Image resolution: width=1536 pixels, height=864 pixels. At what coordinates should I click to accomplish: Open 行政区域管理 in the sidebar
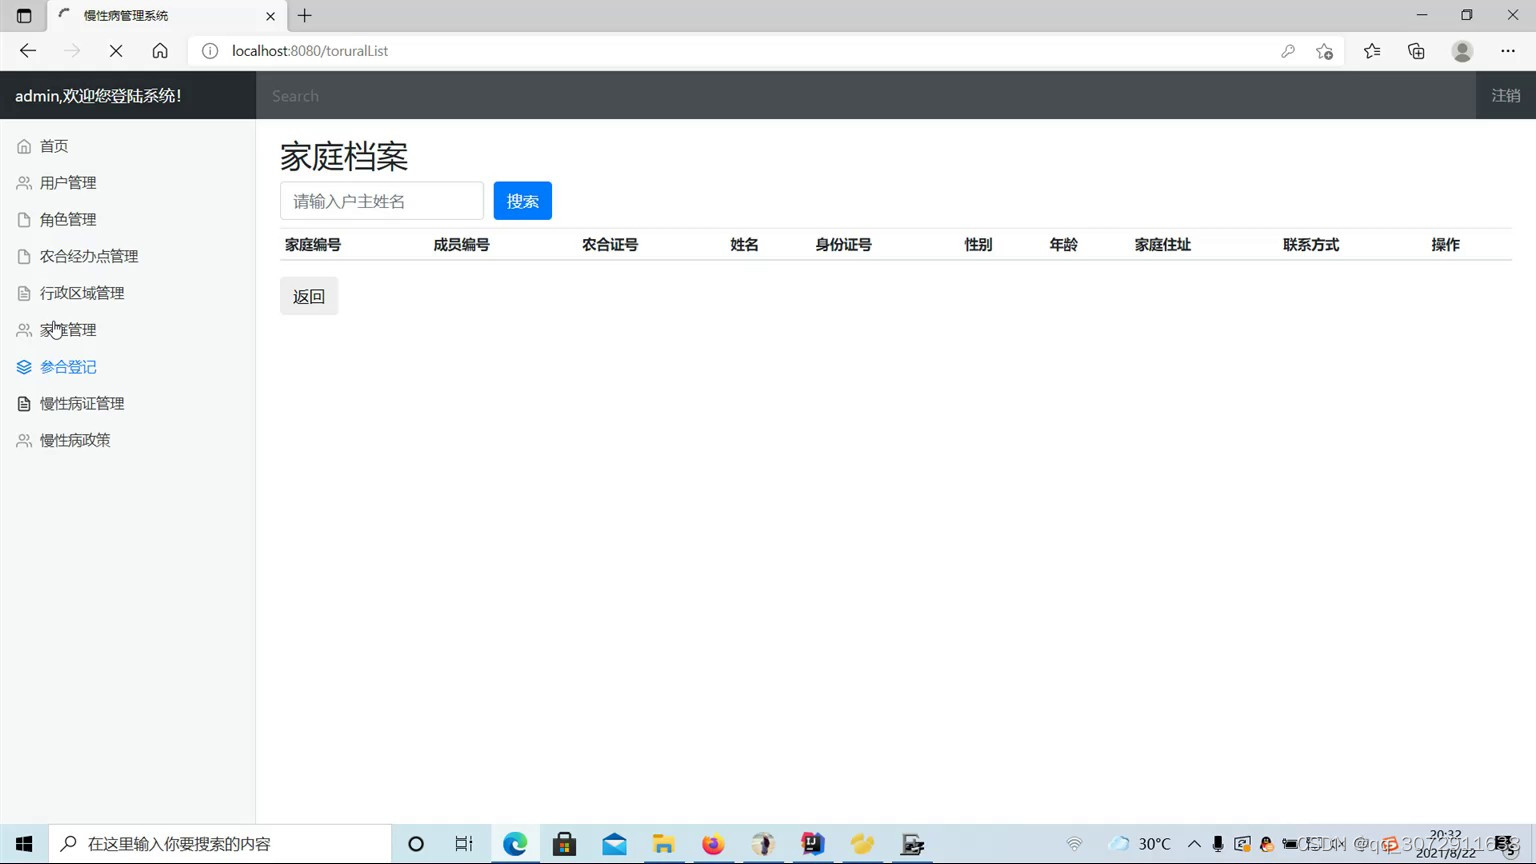82,293
